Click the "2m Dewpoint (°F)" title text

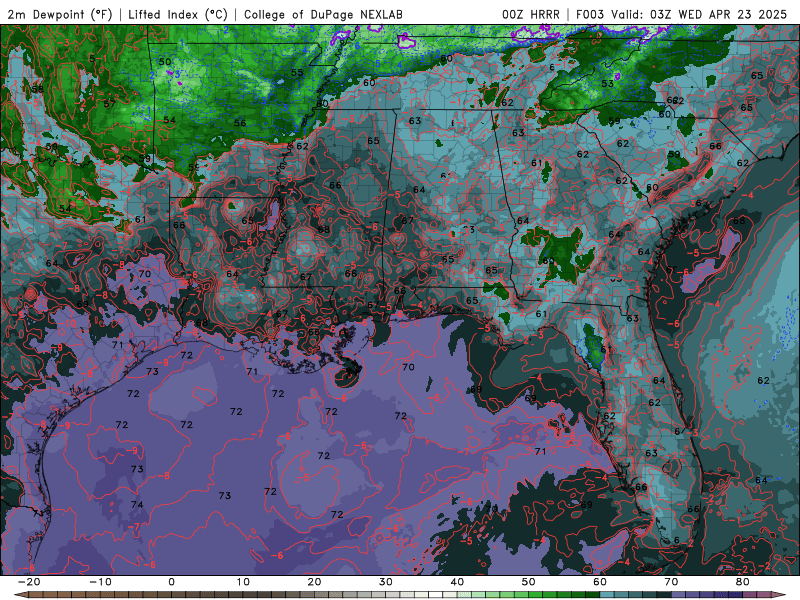click(60, 14)
